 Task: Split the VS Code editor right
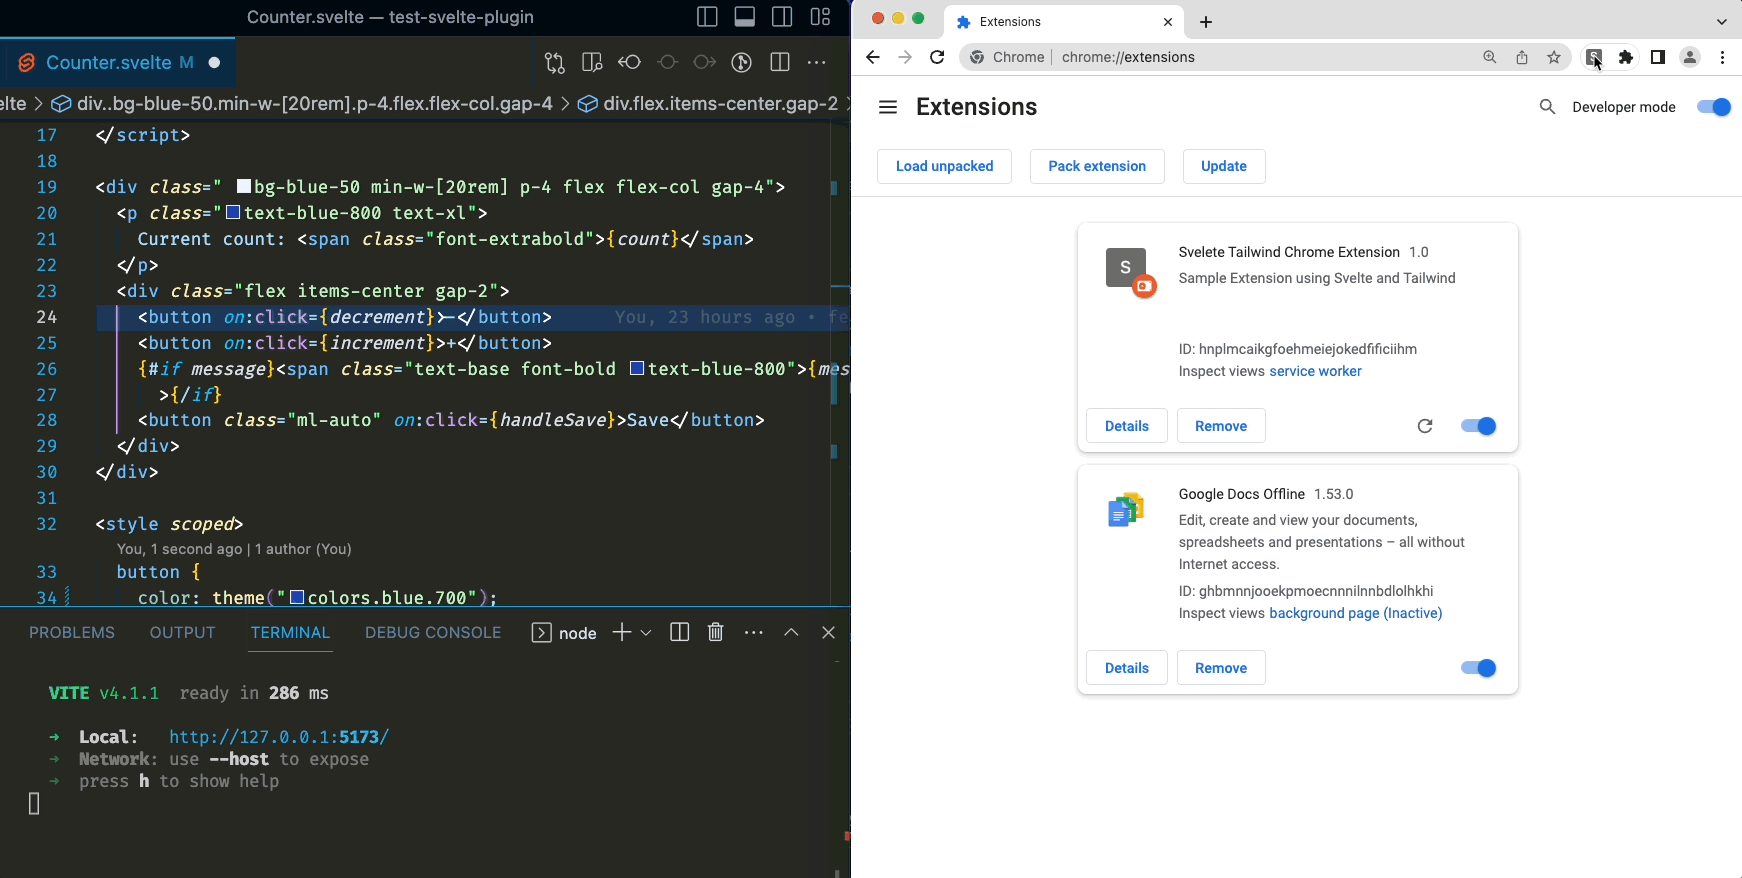[x=780, y=62]
